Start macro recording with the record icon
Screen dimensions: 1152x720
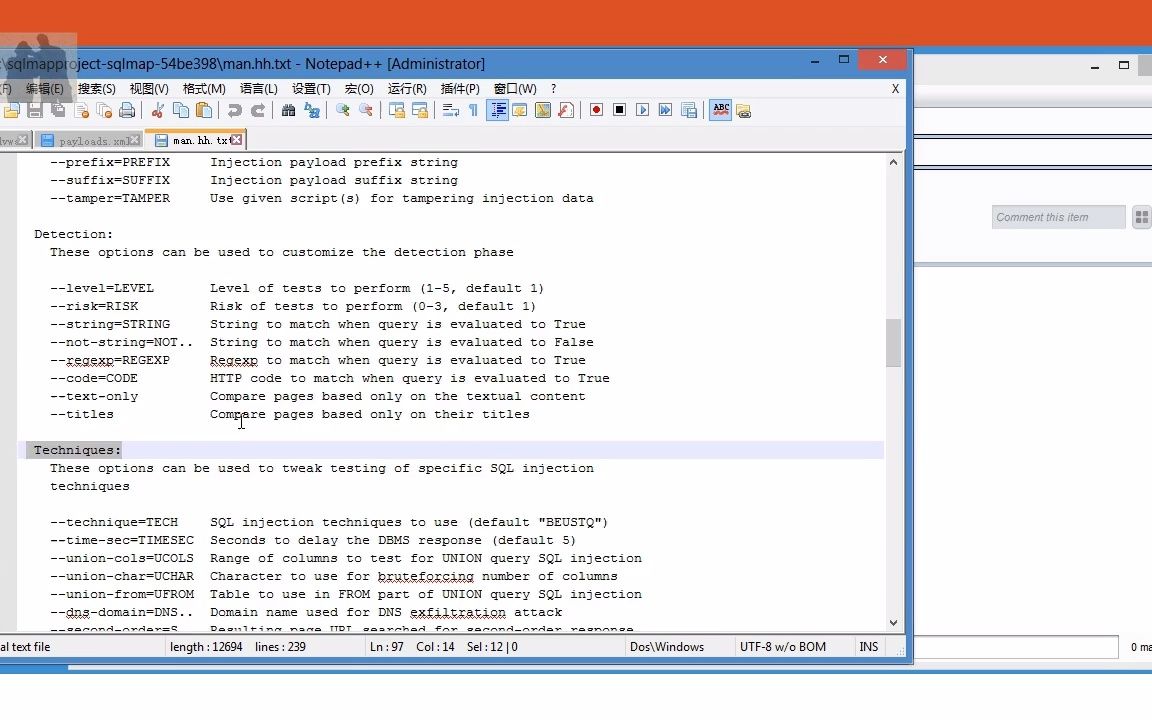(x=597, y=110)
